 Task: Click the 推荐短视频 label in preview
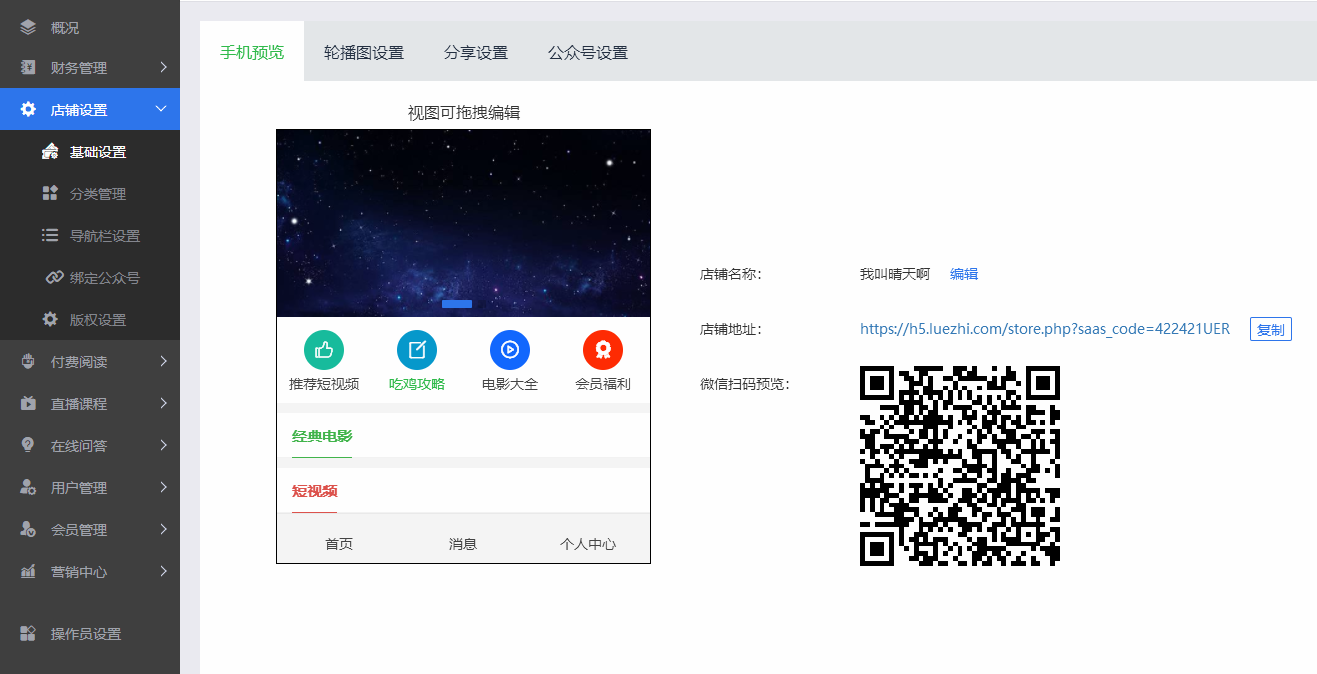pyautogui.click(x=324, y=384)
